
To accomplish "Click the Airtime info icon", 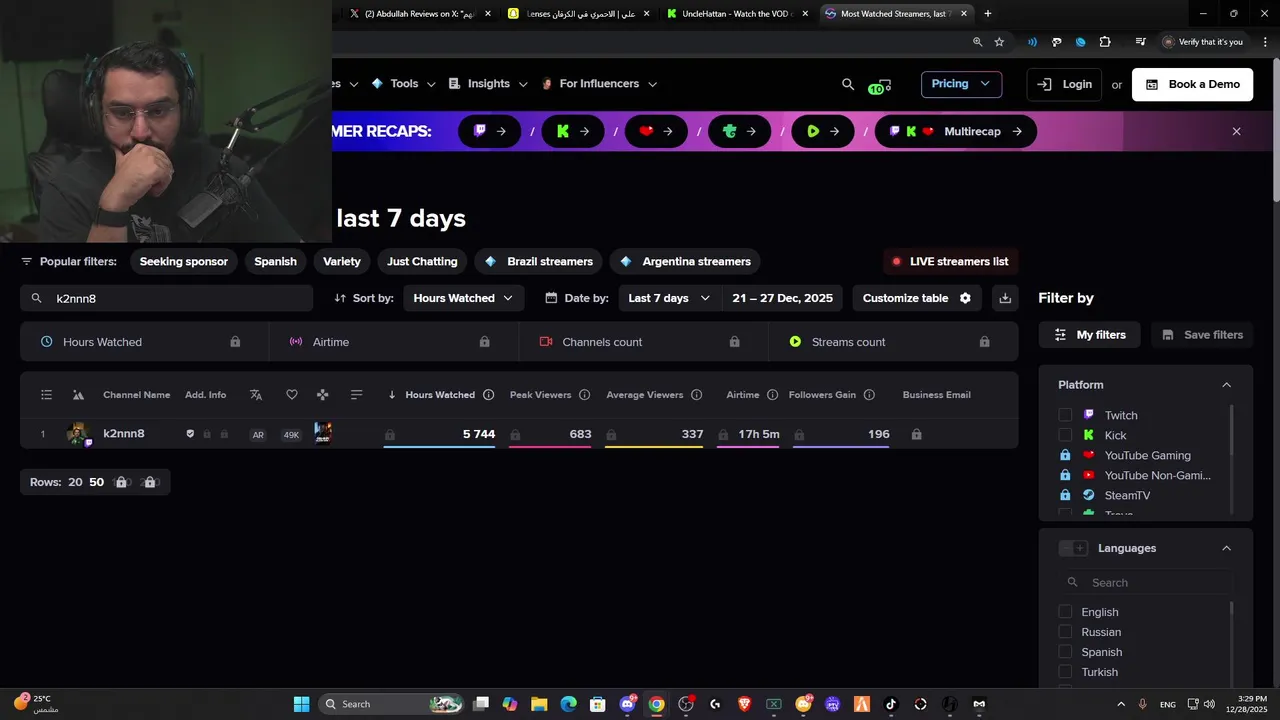I will (x=772, y=395).
